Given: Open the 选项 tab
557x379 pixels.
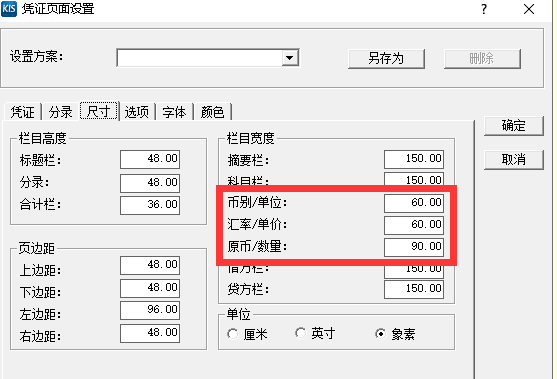Looking at the screenshot, I should click(137, 112).
